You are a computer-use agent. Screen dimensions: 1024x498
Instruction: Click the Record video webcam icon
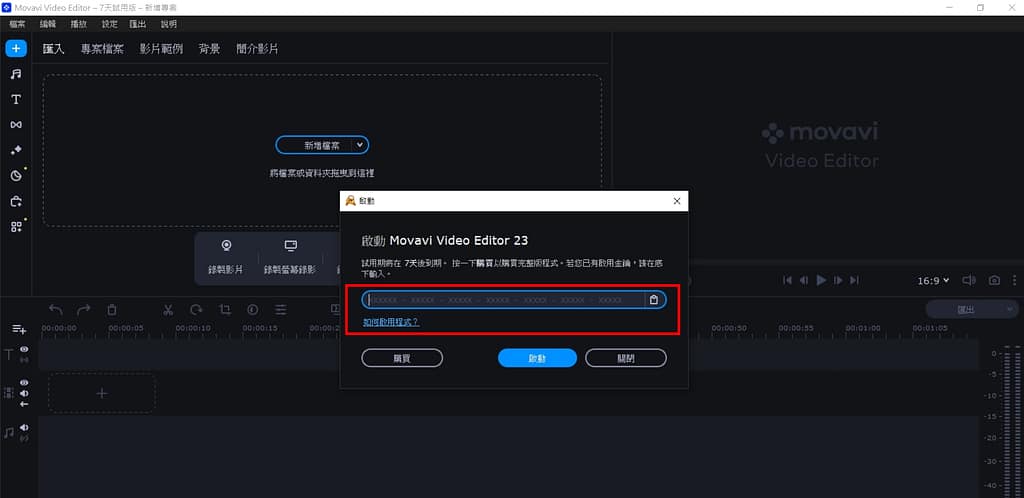tap(226, 245)
